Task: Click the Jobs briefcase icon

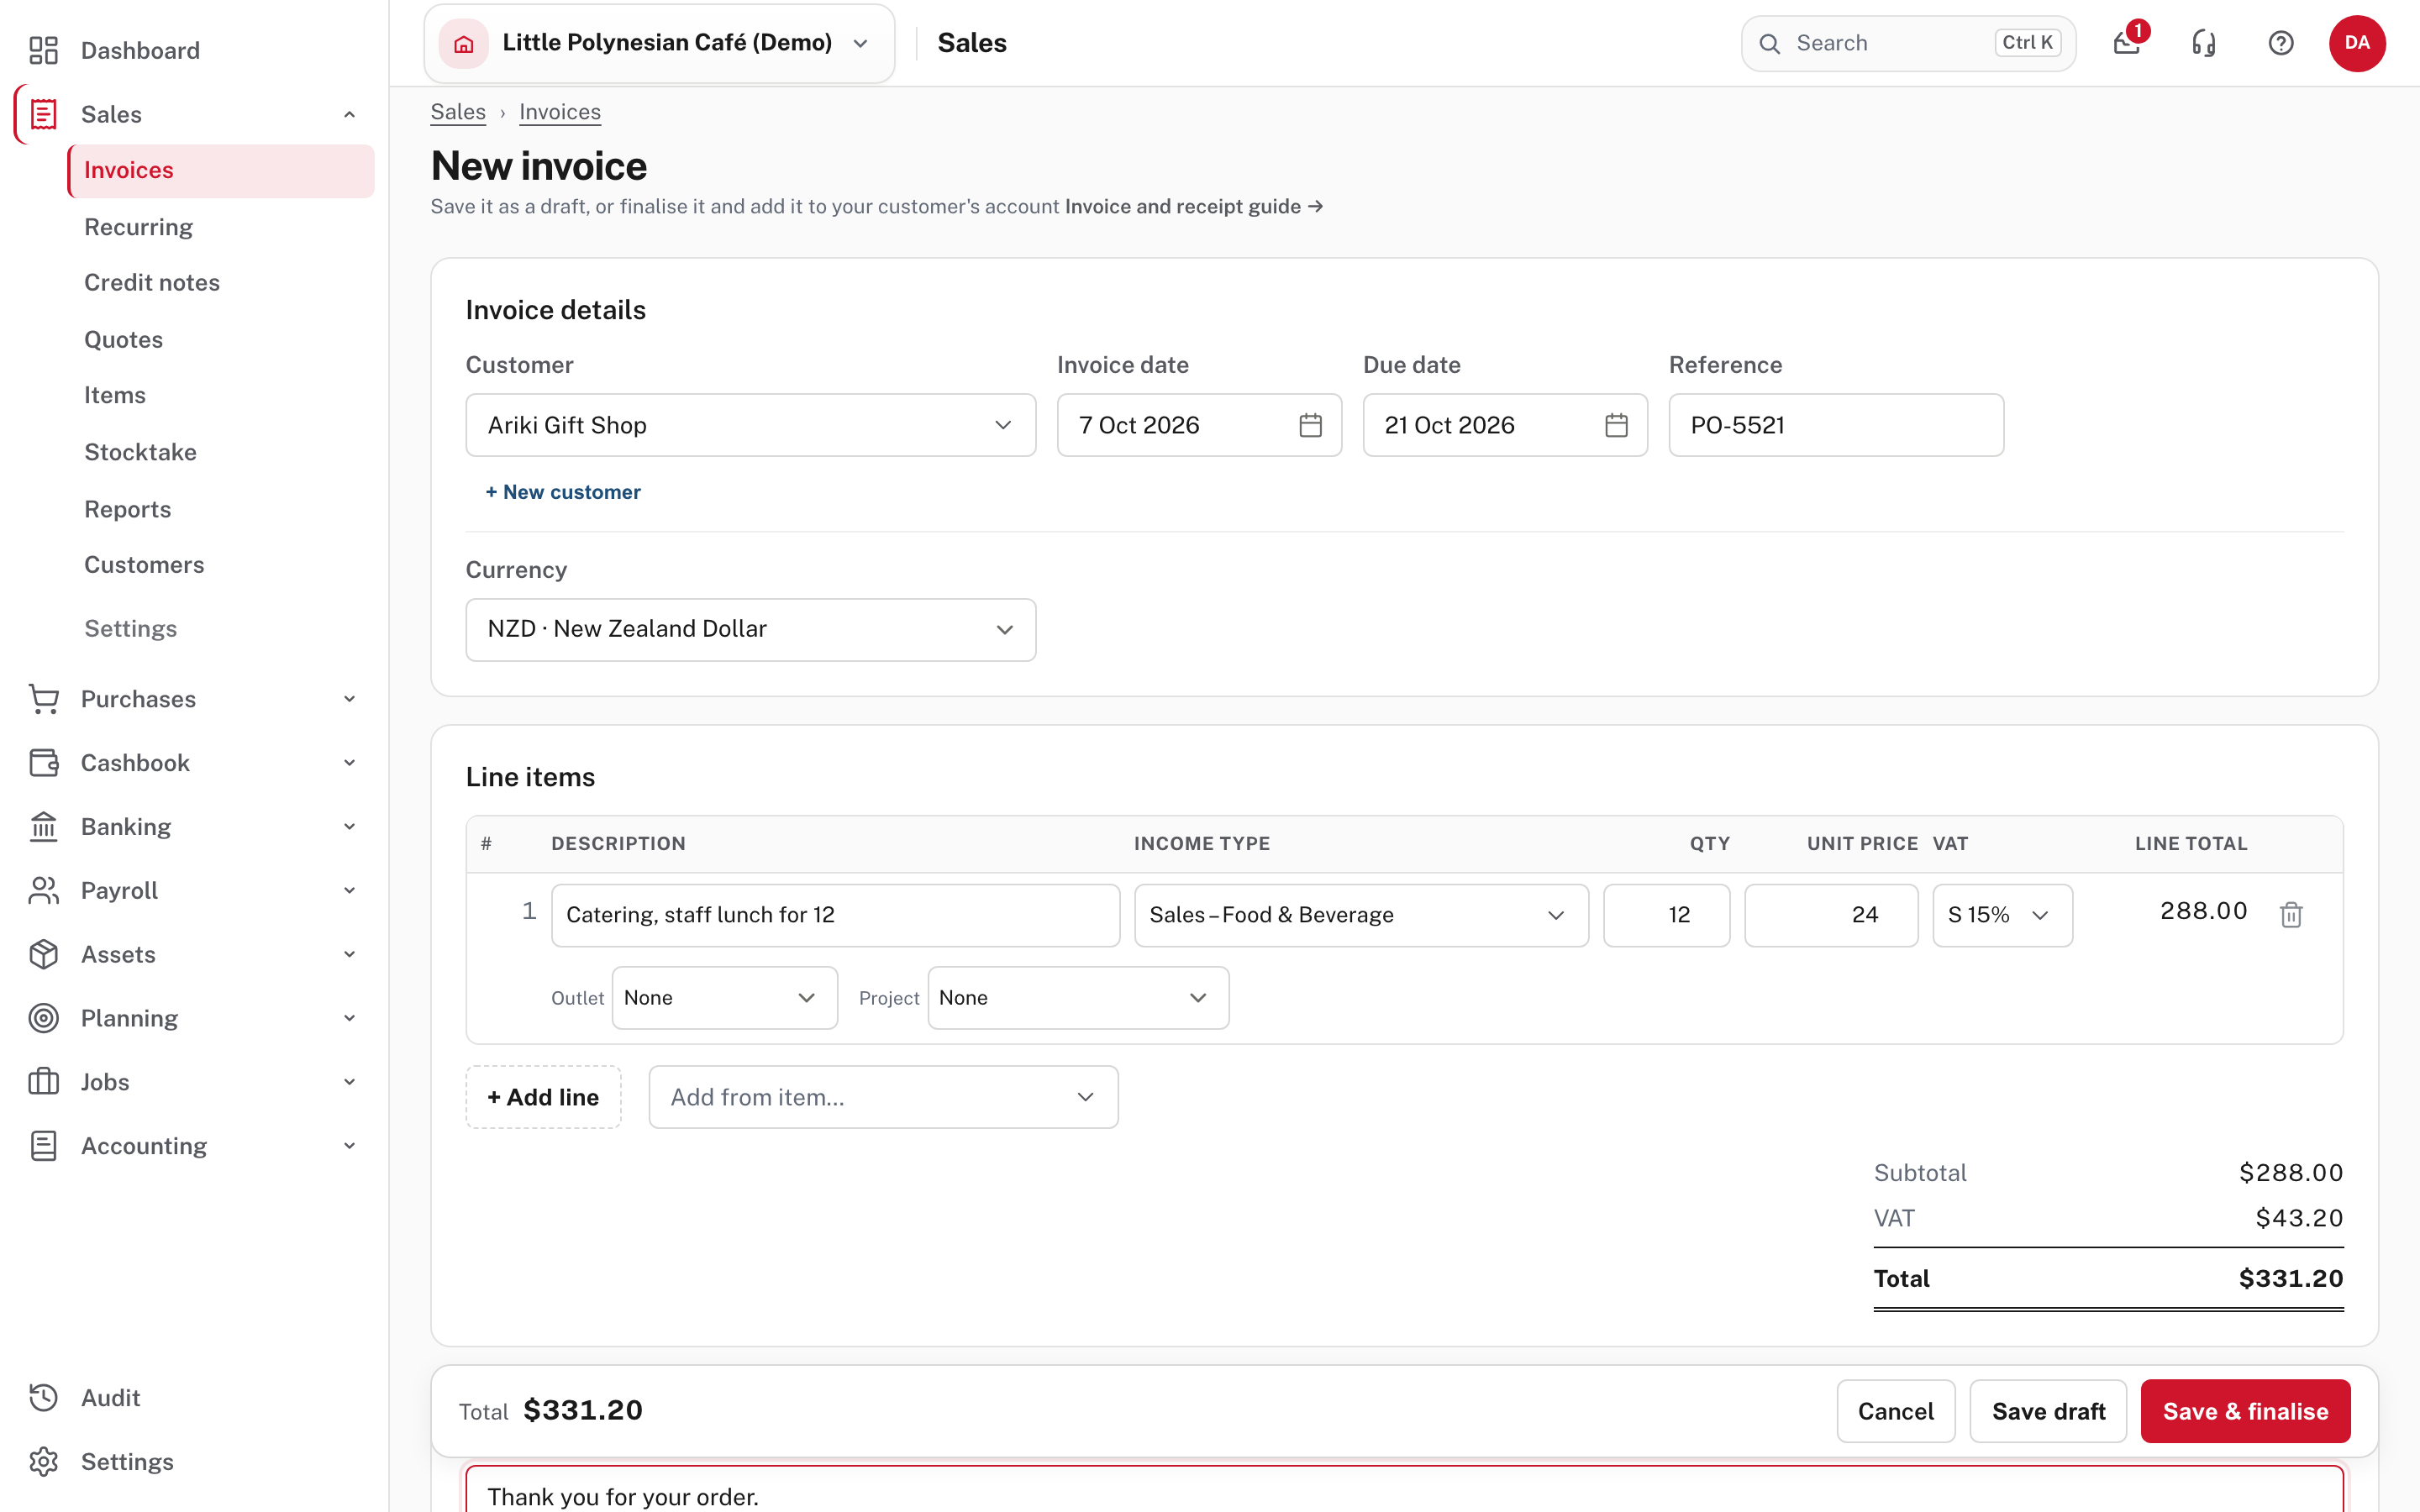Action: click(x=44, y=1082)
